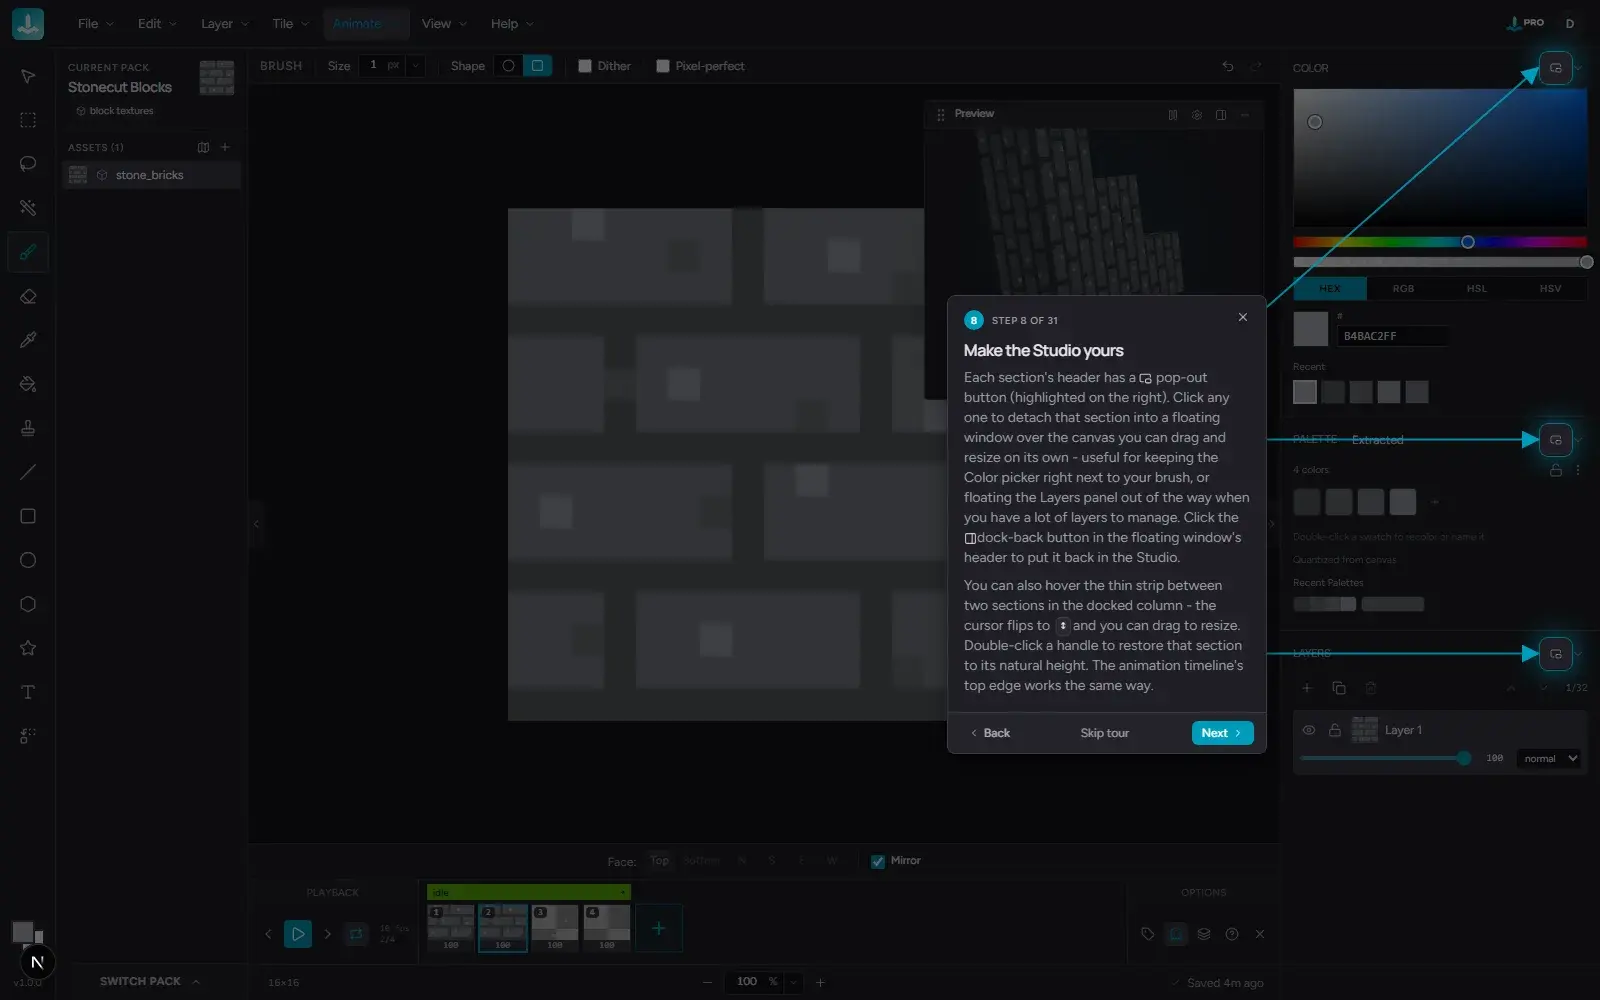Duplicate the current layer

1339,688
